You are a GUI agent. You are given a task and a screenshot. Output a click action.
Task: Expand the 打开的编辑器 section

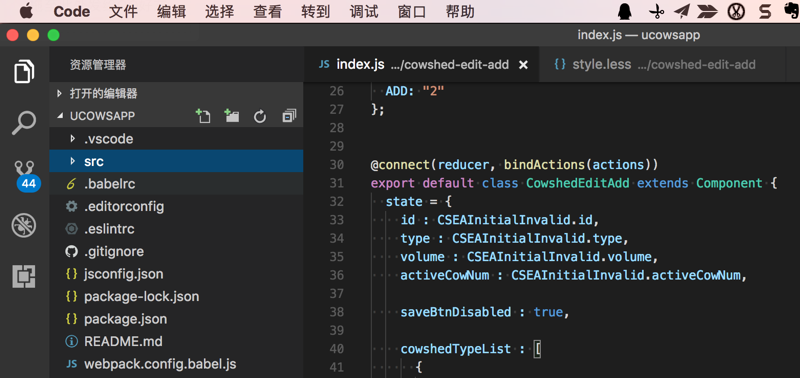[104, 93]
